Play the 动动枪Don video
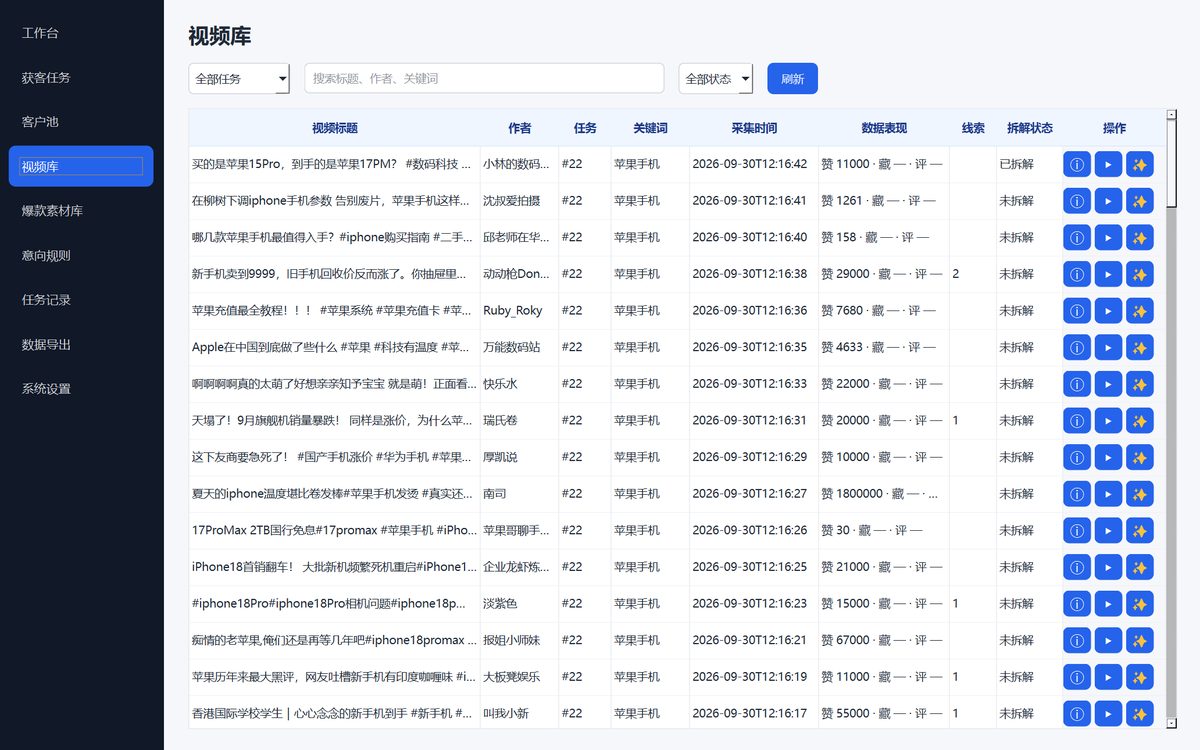Viewport: 1200px width, 750px height. (x=1108, y=274)
